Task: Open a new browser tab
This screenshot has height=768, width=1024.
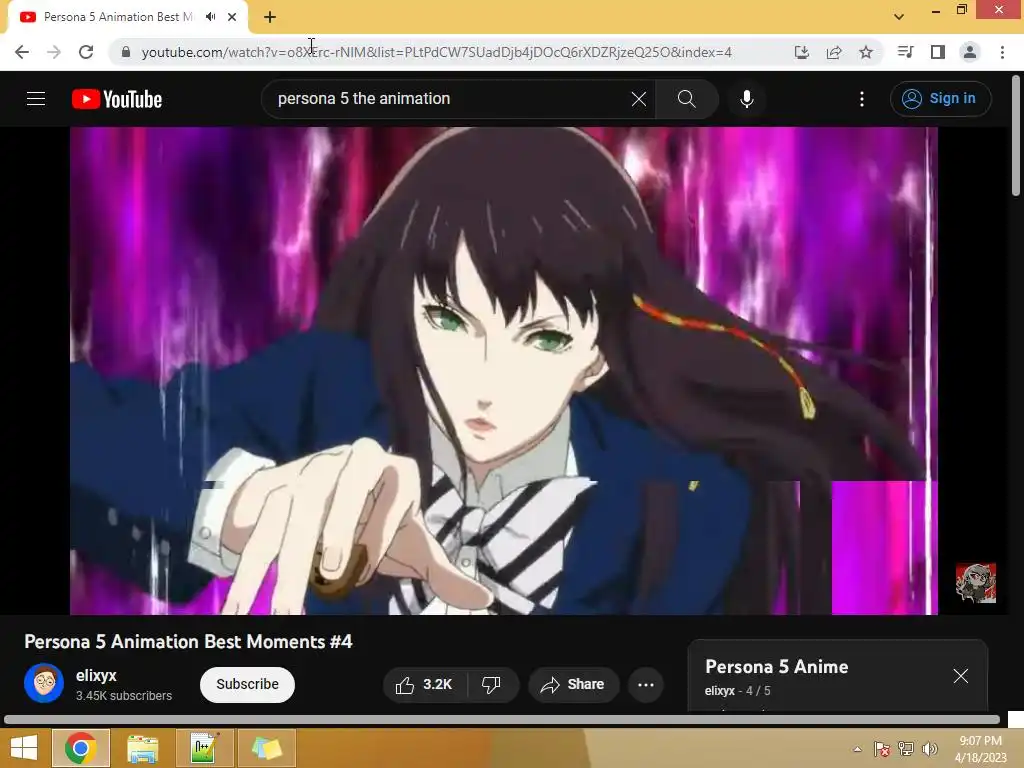Action: click(270, 18)
